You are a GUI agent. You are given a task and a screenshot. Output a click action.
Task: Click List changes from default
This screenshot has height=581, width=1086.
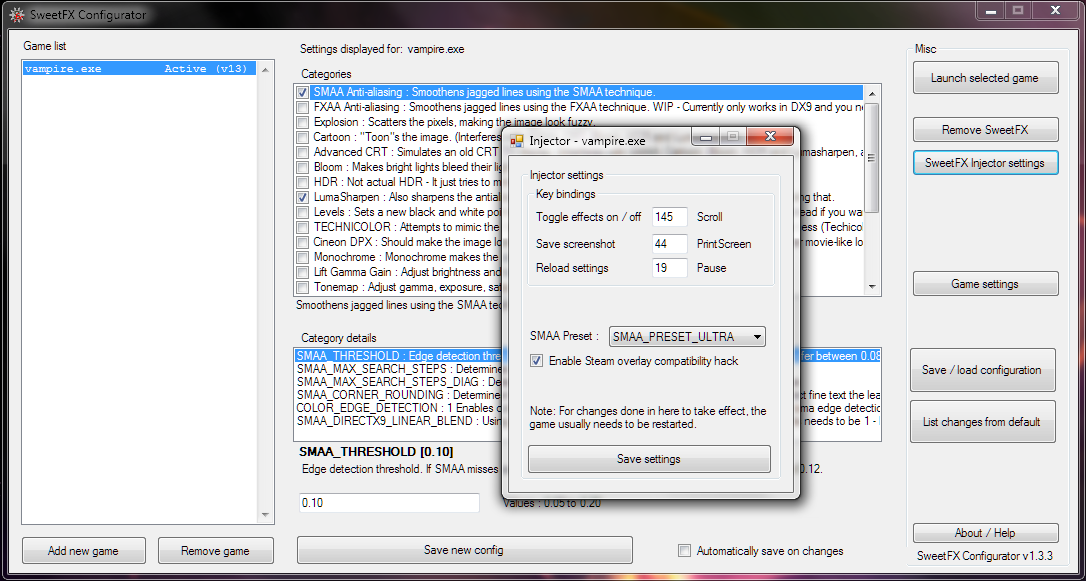point(982,422)
